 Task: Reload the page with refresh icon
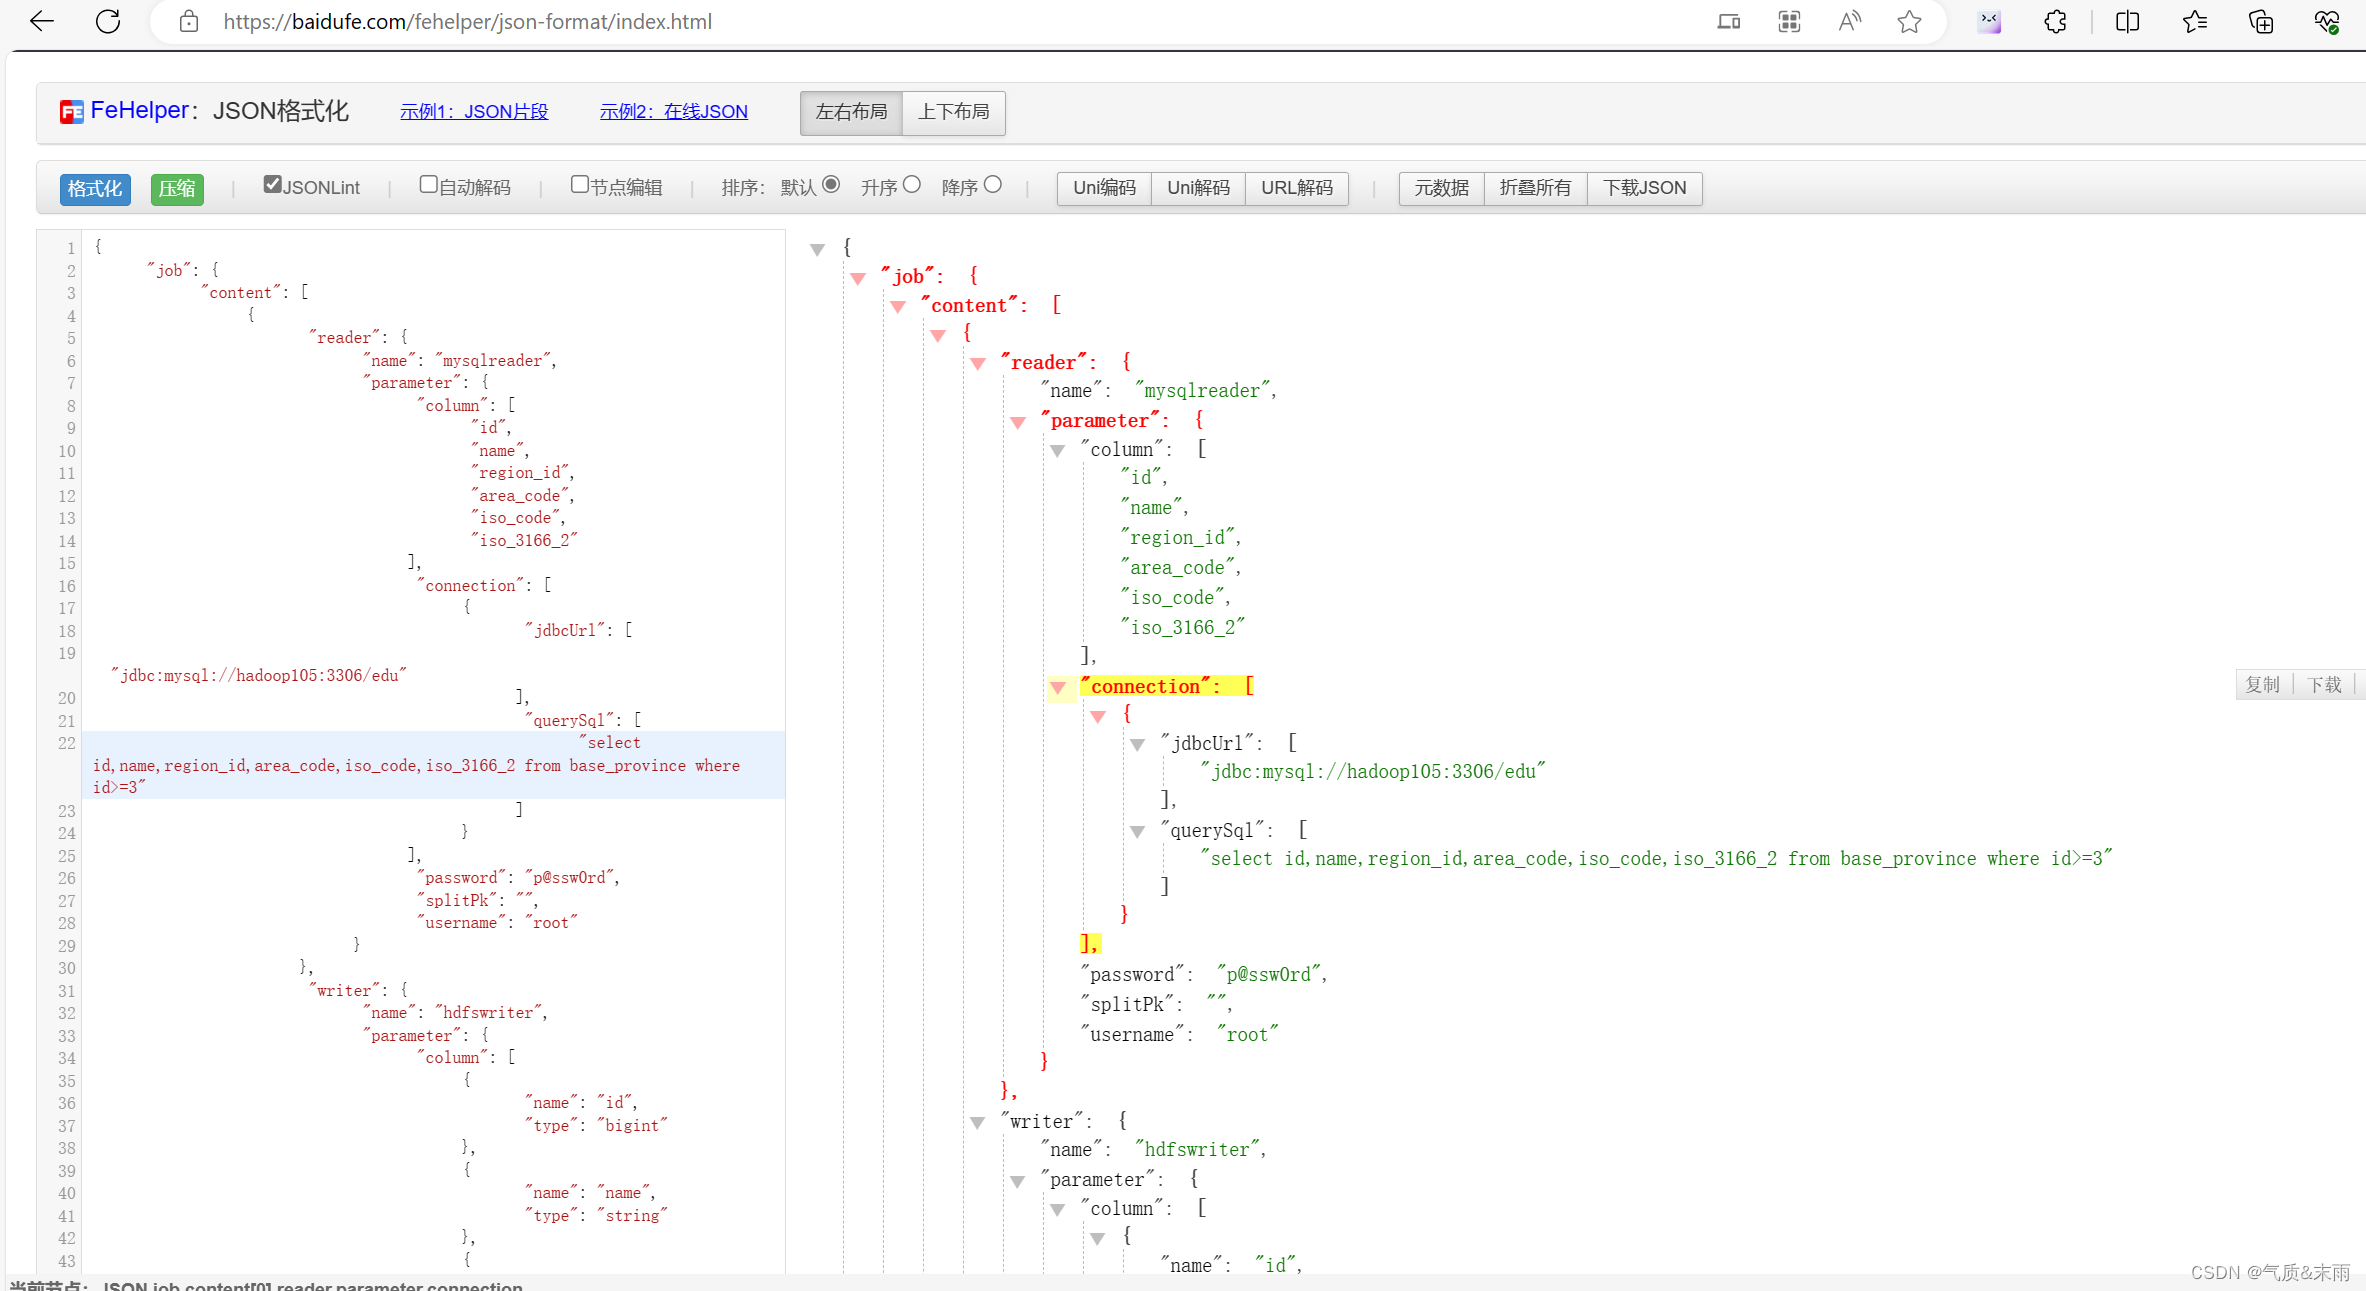pos(108,21)
